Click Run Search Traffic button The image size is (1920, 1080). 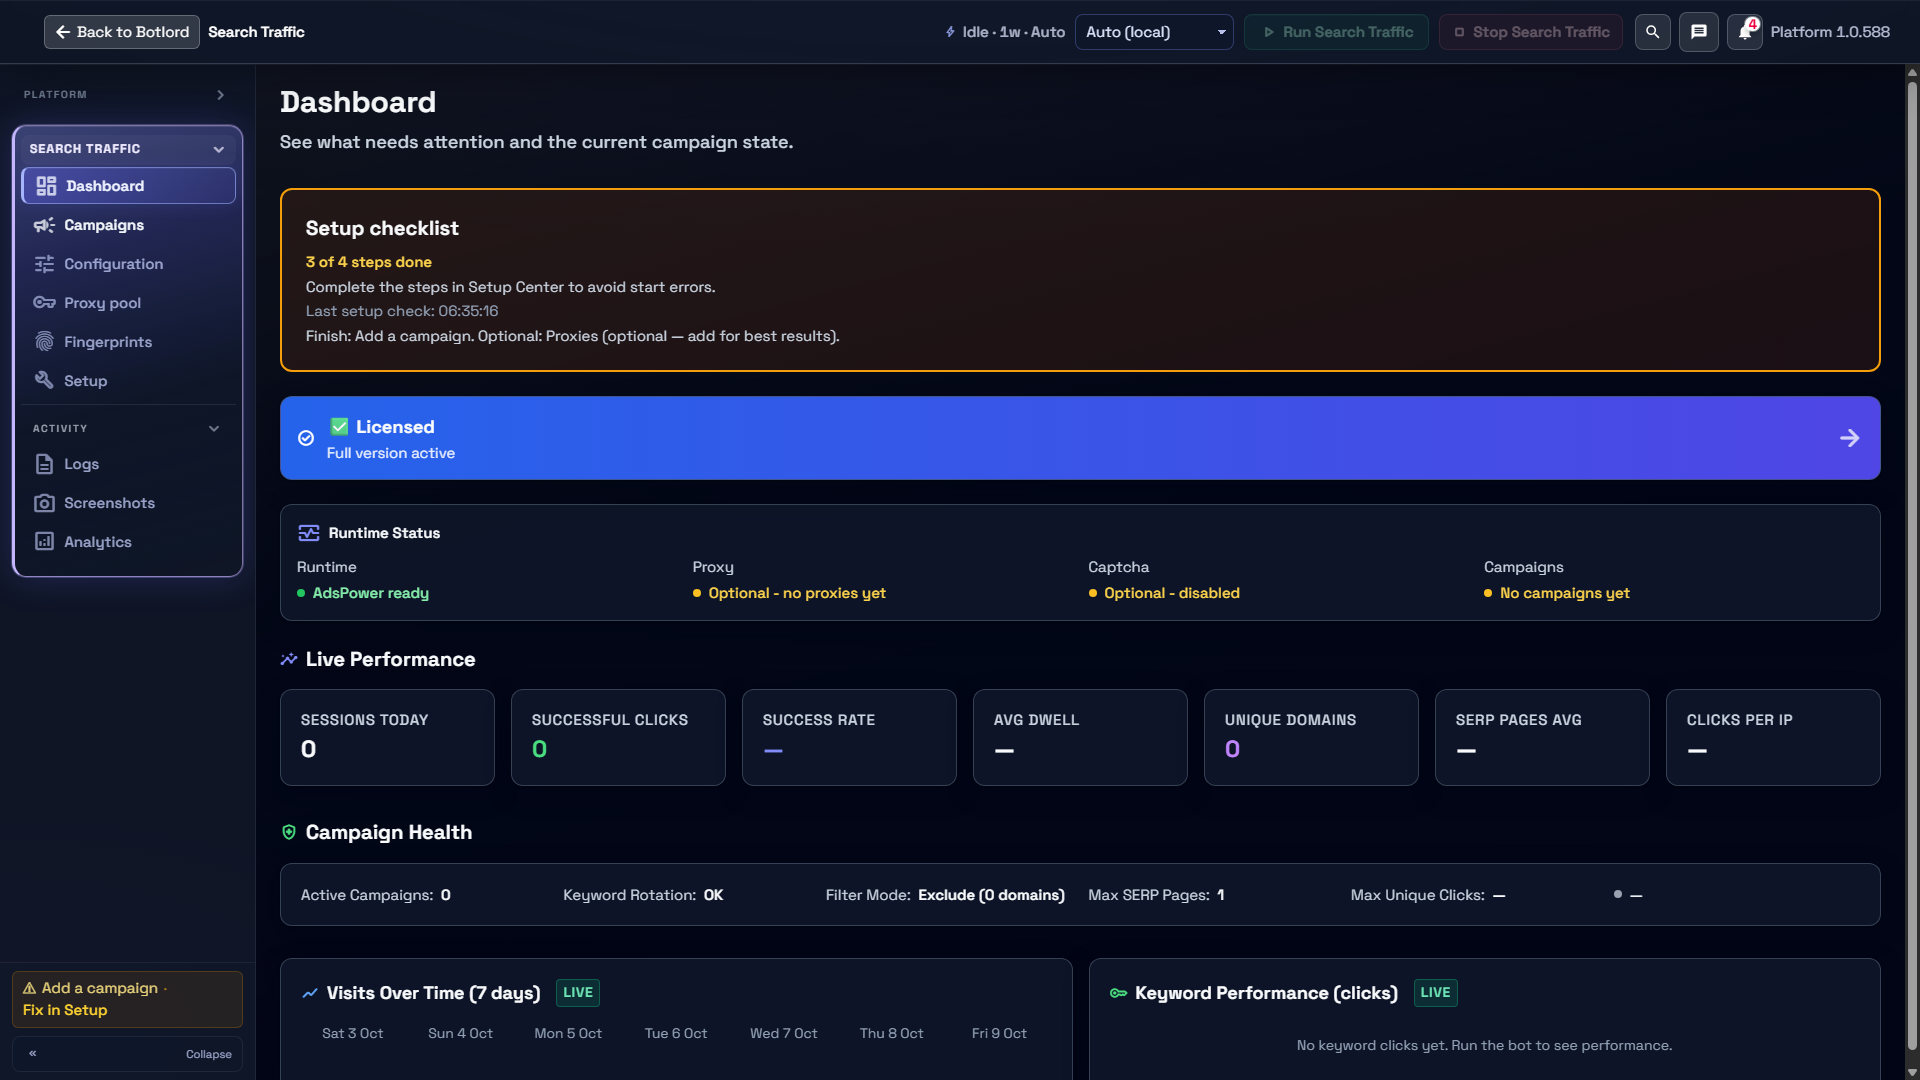(x=1336, y=32)
